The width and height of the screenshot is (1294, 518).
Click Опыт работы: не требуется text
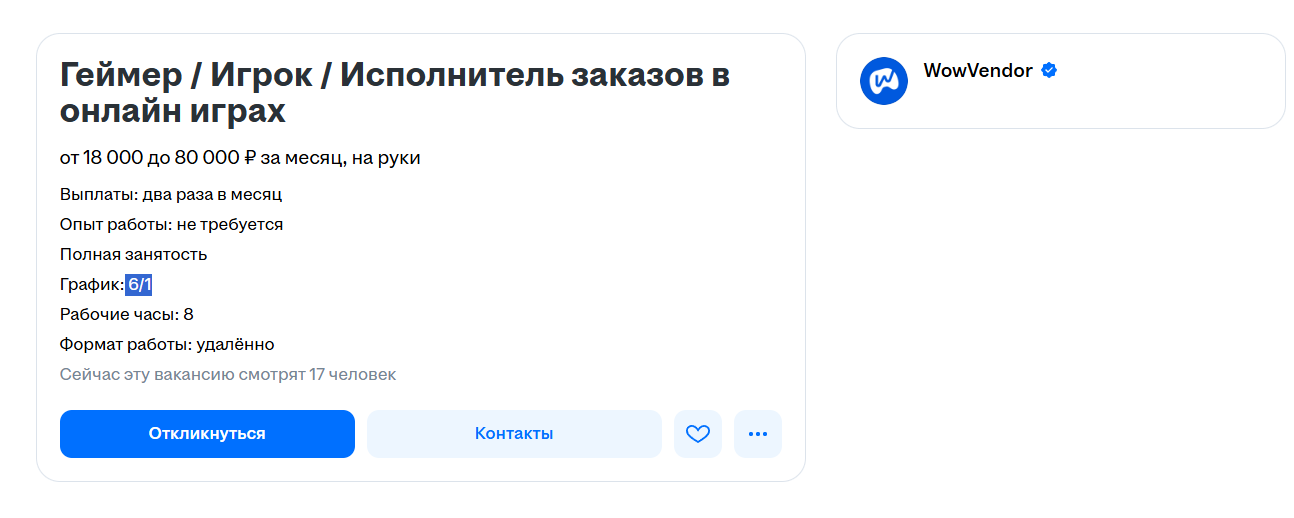172,224
